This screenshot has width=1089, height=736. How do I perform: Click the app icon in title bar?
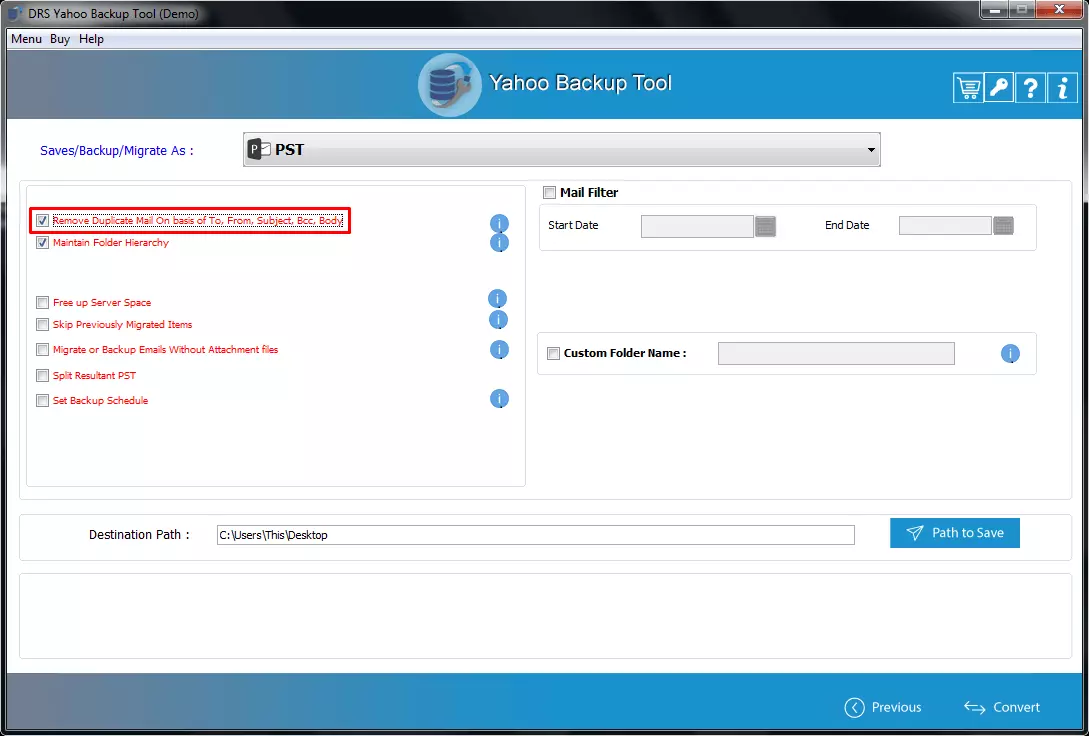(x=15, y=13)
